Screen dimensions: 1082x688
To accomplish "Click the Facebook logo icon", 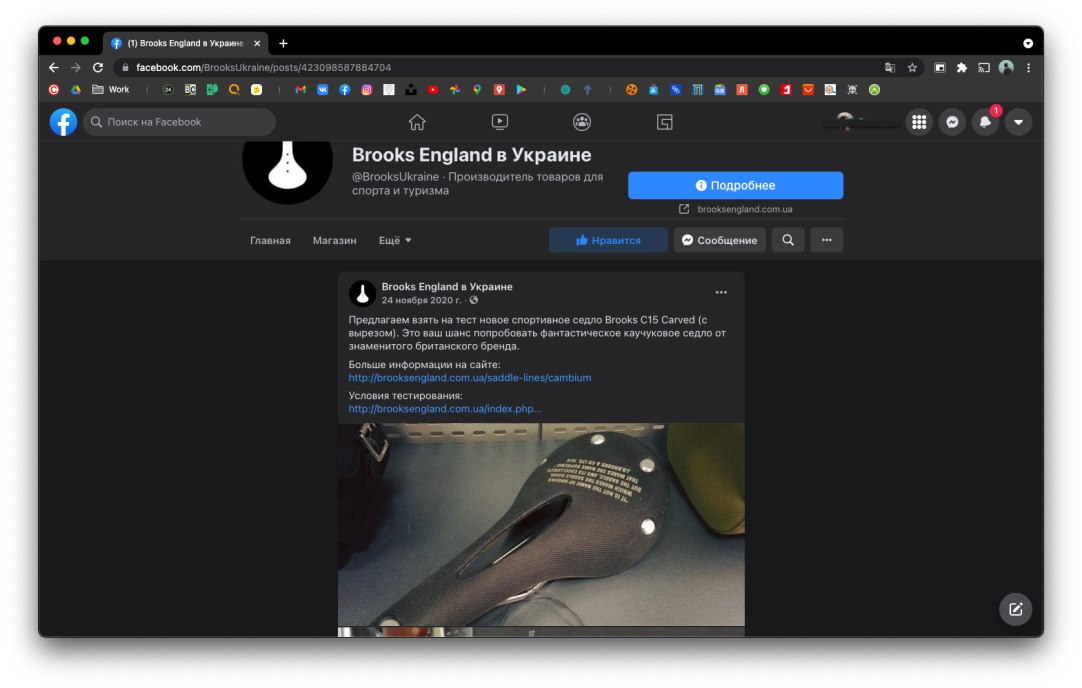I will 63,122.
